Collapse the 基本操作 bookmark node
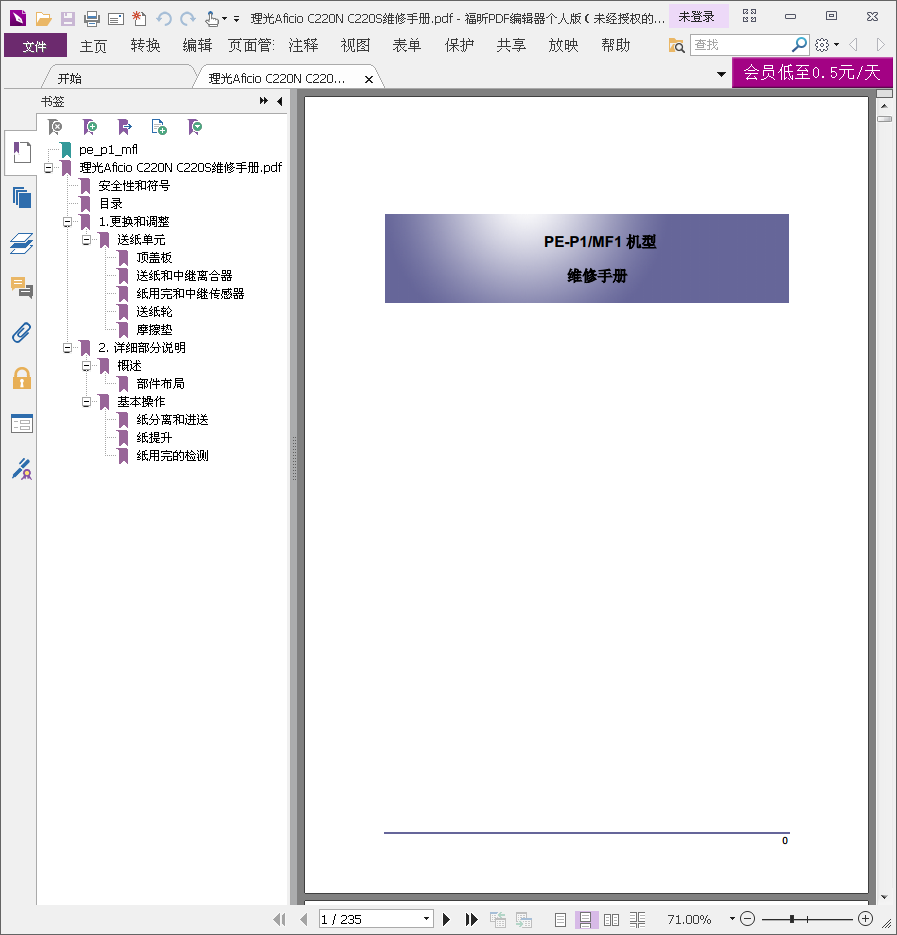 coord(86,402)
